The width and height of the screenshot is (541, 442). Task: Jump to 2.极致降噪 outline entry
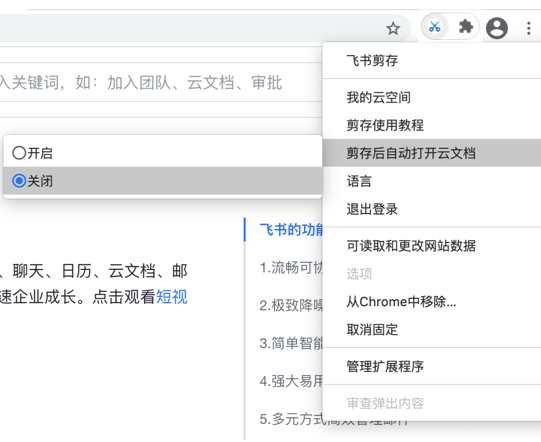click(292, 305)
